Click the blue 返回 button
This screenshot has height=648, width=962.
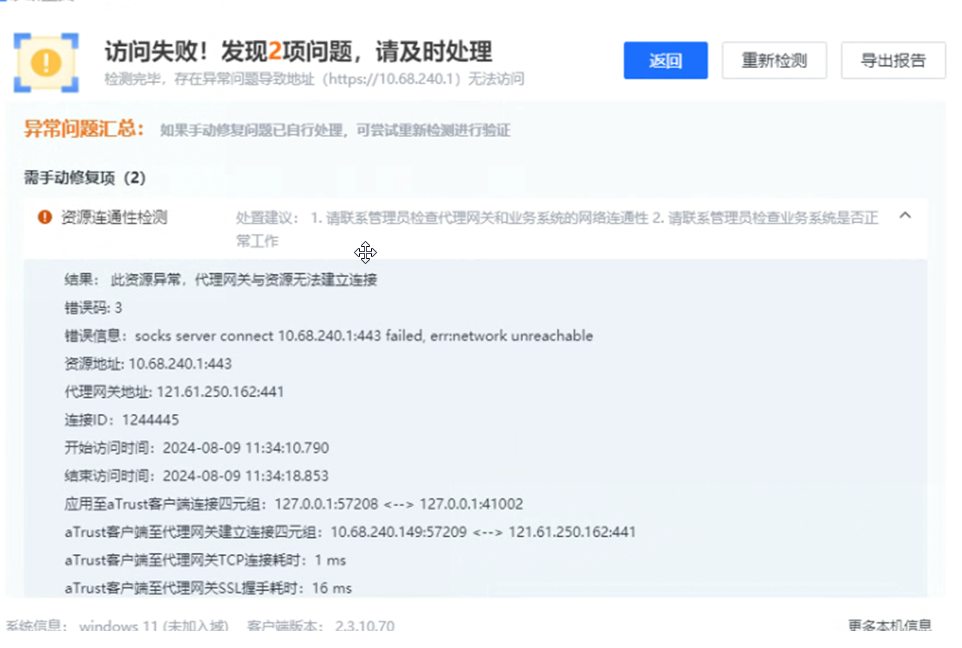click(x=665, y=60)
